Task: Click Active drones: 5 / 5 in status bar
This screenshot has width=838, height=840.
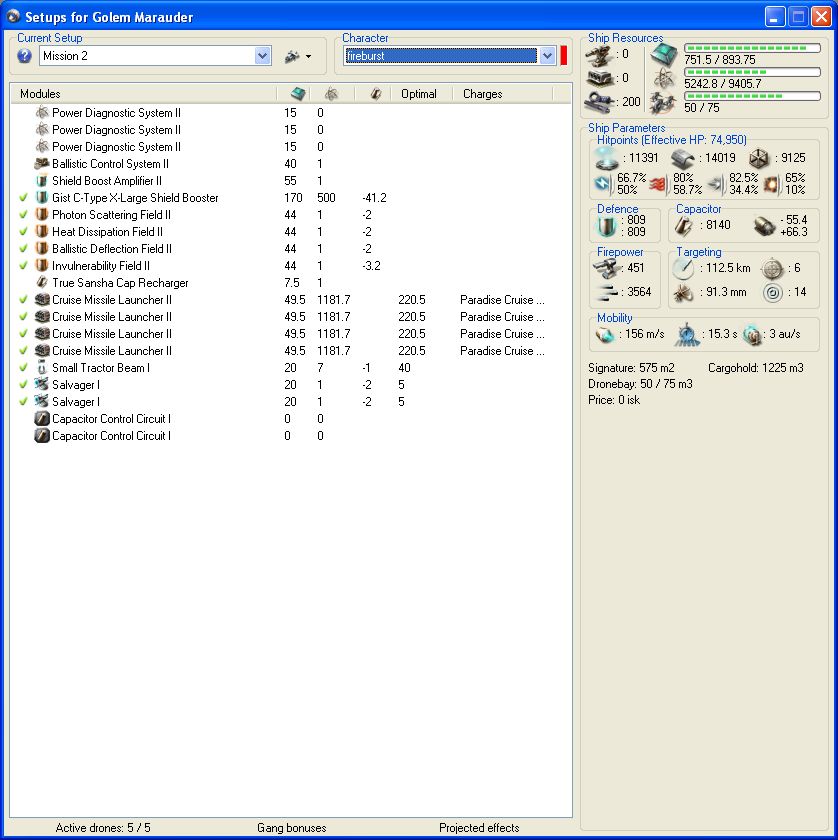Action: point(103,828)
